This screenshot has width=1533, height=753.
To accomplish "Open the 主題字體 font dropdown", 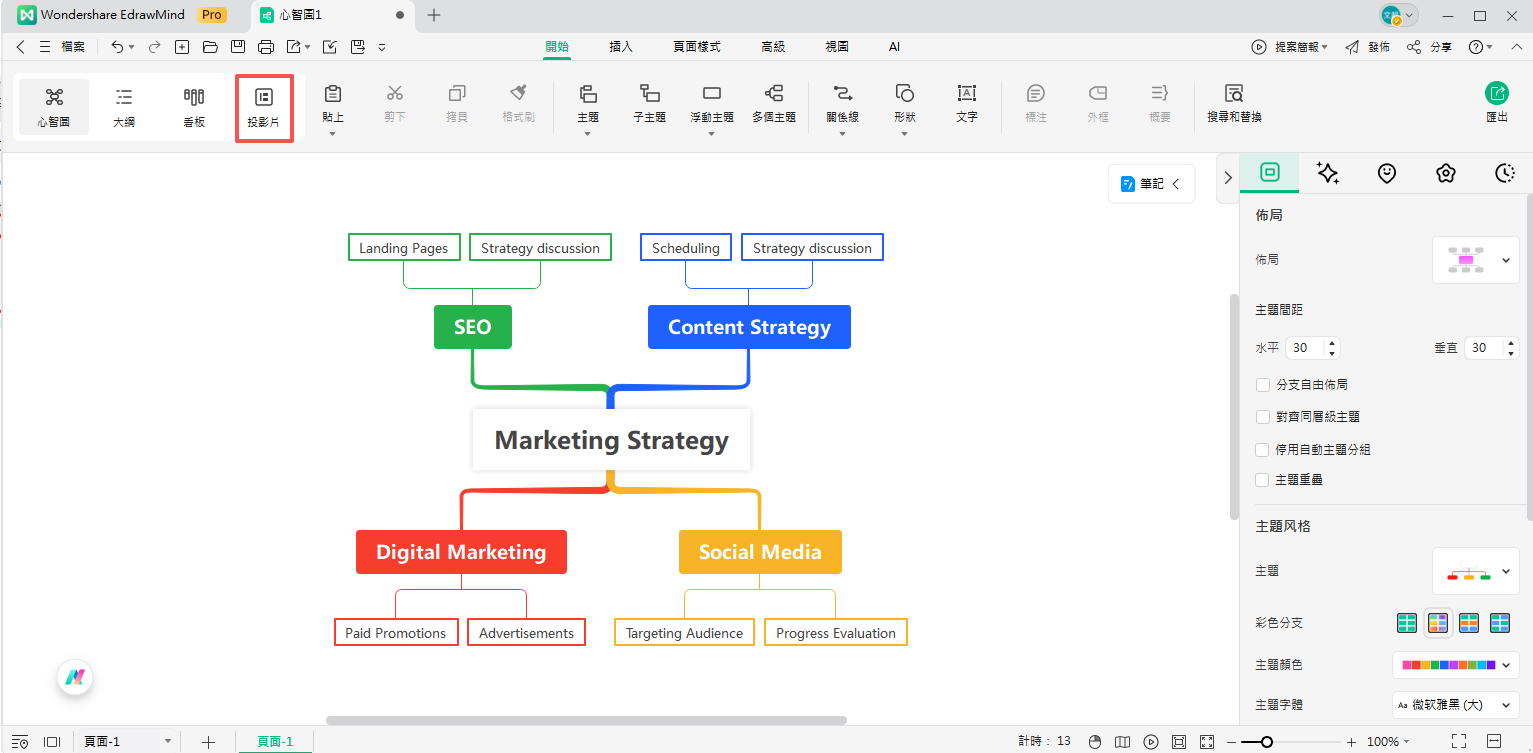I will pyautogui.click(x=1455, y=705).
